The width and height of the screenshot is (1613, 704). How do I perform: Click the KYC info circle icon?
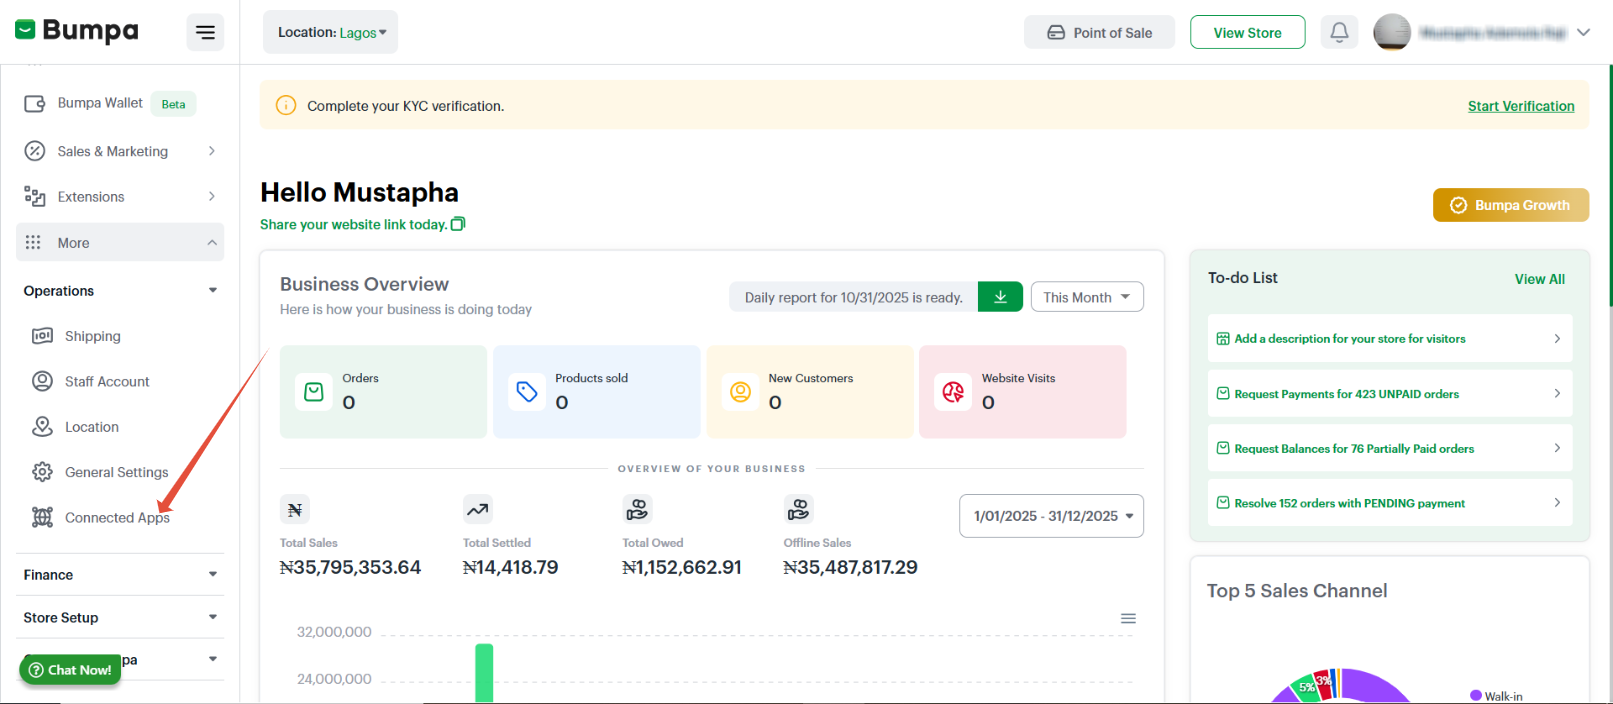[x=286, y=105]
